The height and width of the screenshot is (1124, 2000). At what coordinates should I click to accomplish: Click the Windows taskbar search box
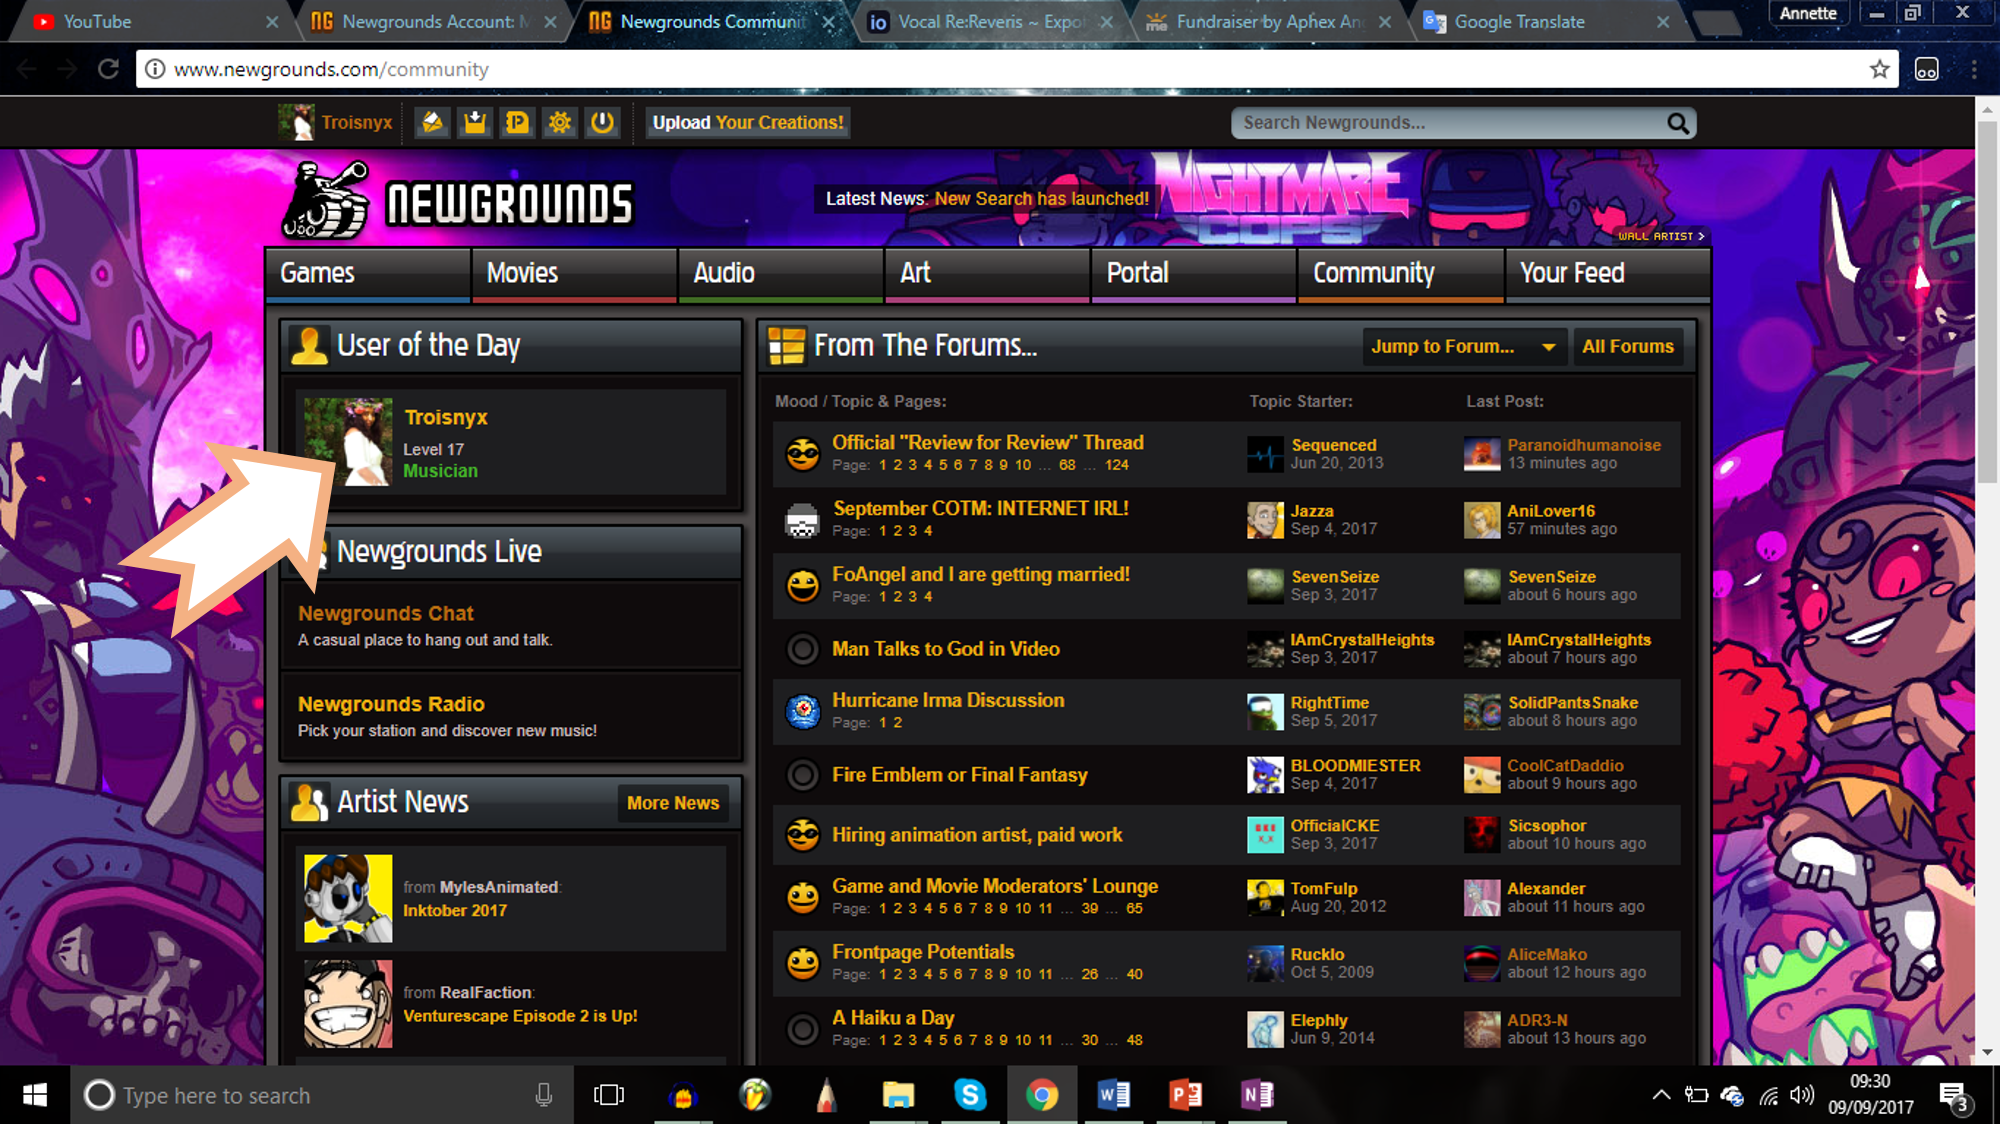pos(322,1095)
